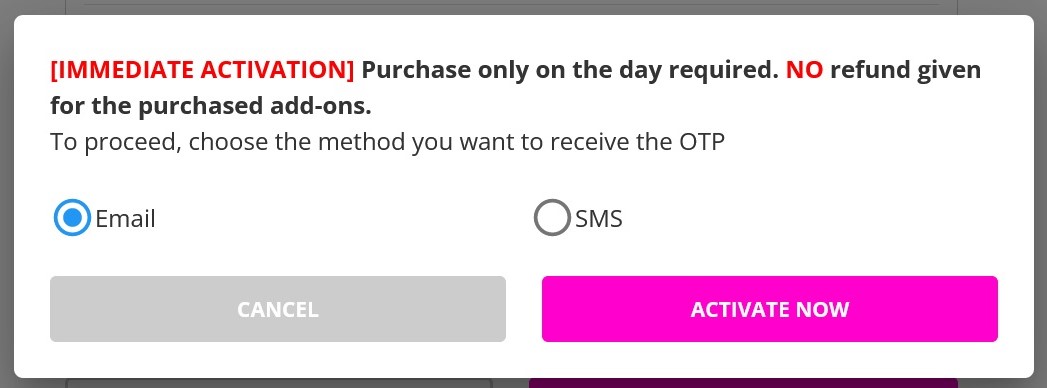Select the SMS radio button
This screenshot has height=388, width=1047.
point(552,218)
